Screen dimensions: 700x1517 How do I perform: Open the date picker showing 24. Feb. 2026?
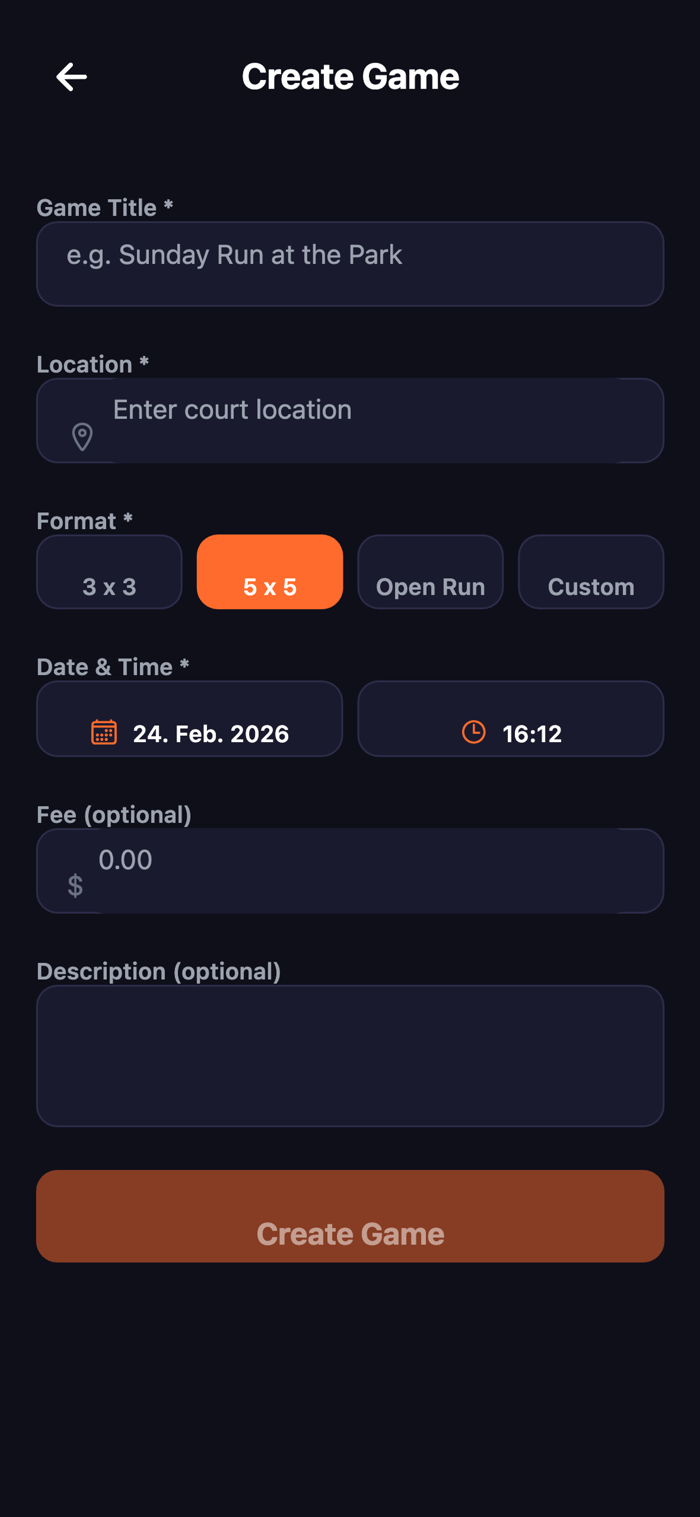tap(190, 719)
